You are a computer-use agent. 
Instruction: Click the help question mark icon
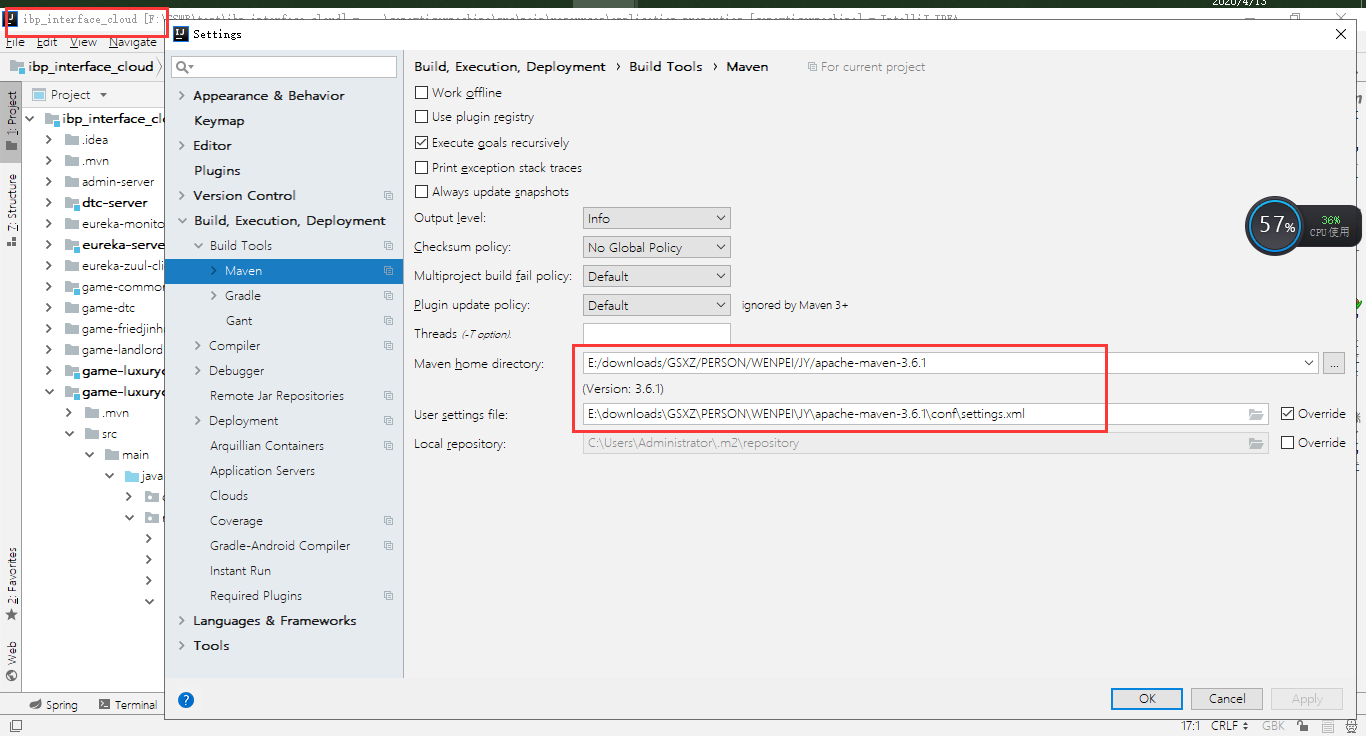[x=186, y=700]
